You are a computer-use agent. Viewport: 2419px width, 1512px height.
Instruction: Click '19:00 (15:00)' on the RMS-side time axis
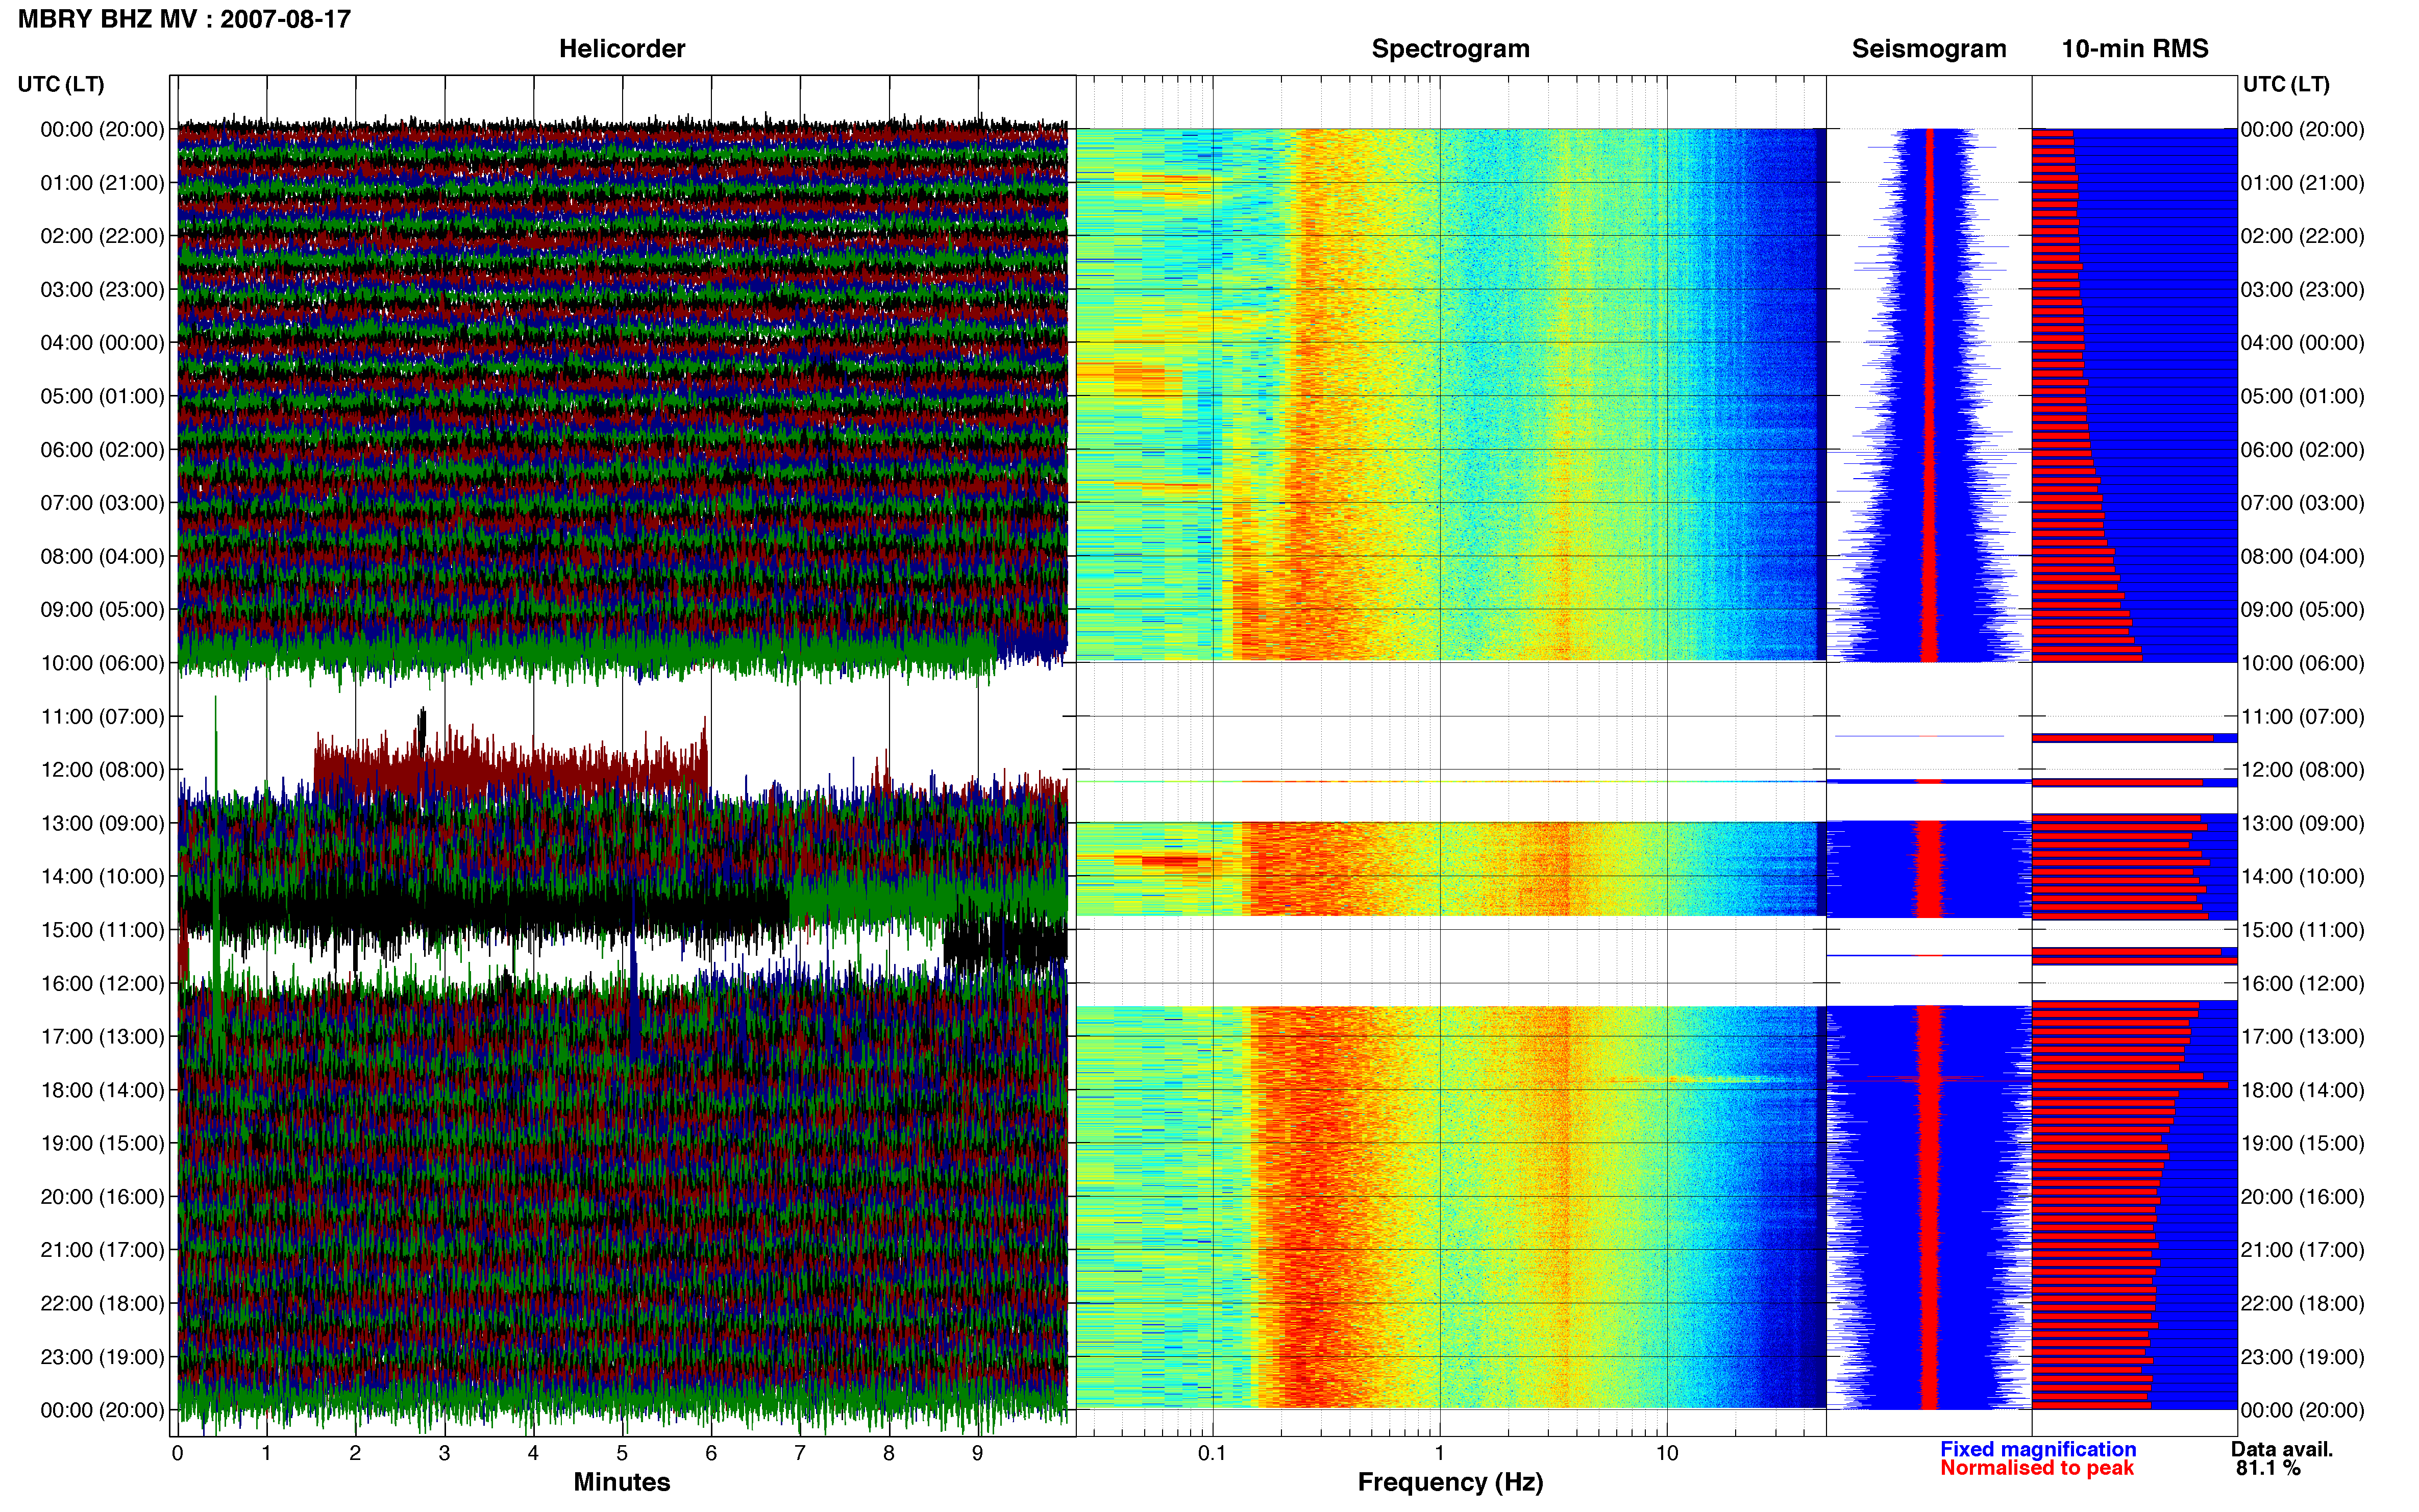[2302, 1143]
